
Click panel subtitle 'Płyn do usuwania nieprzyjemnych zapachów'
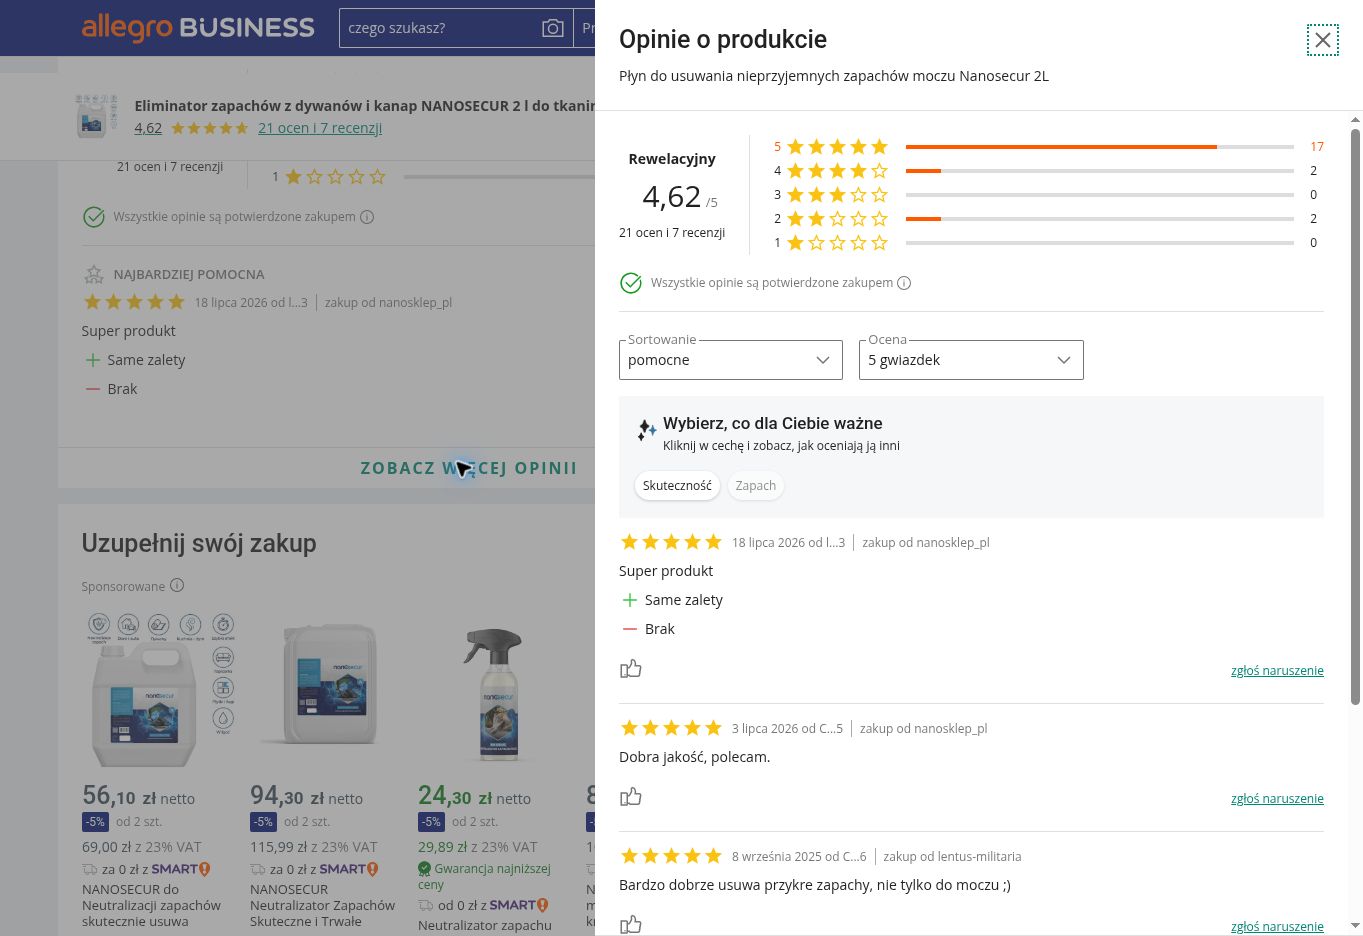(x=834, y=76)
